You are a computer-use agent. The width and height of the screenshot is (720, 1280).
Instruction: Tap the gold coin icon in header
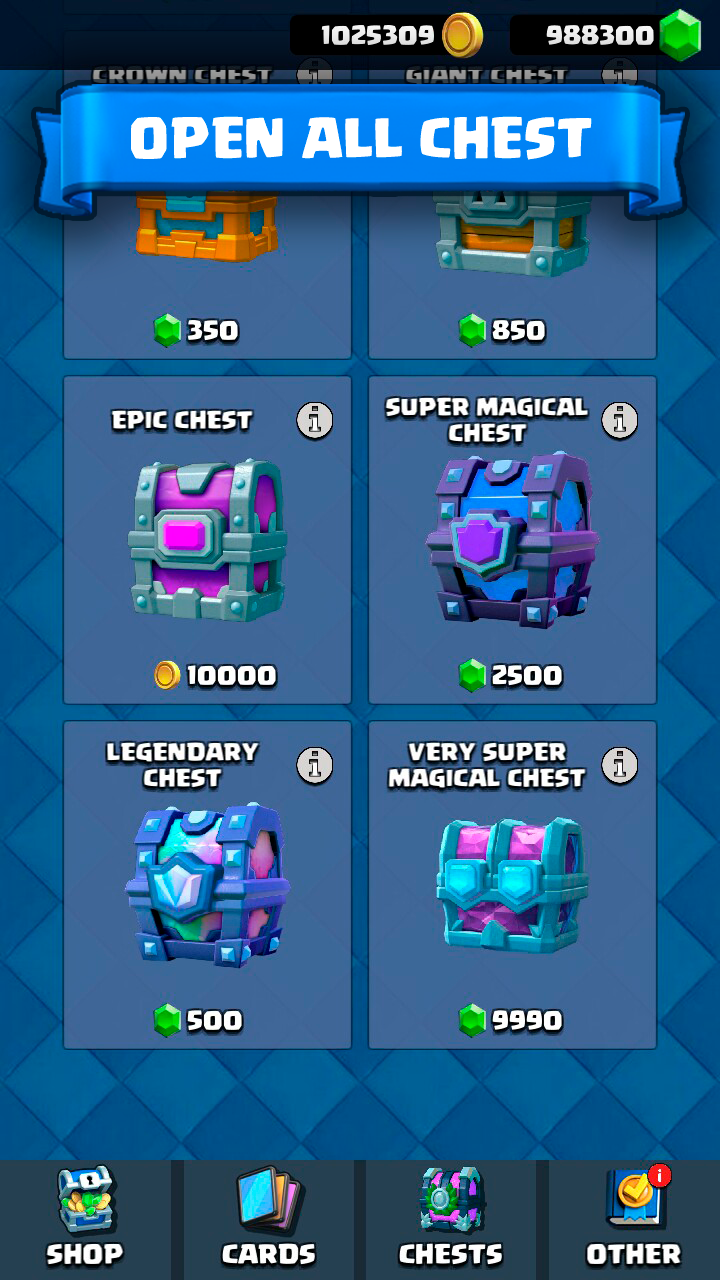click(462, 36)
